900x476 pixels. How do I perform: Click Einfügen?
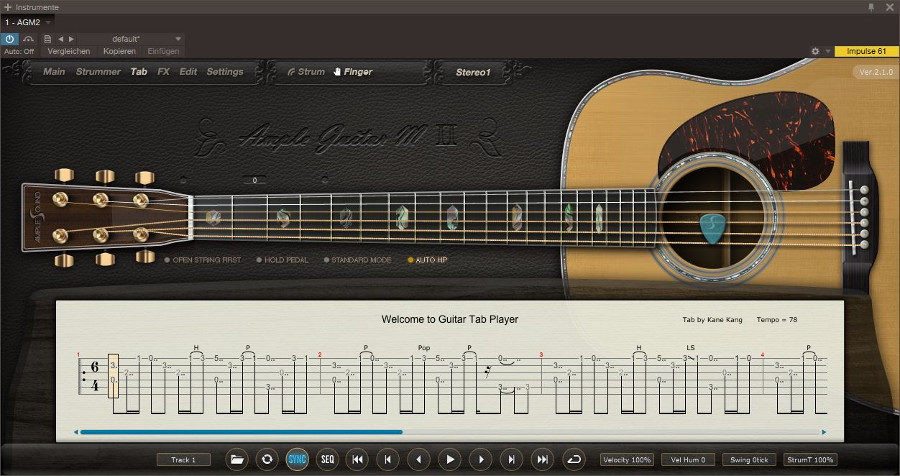[164, 51]
